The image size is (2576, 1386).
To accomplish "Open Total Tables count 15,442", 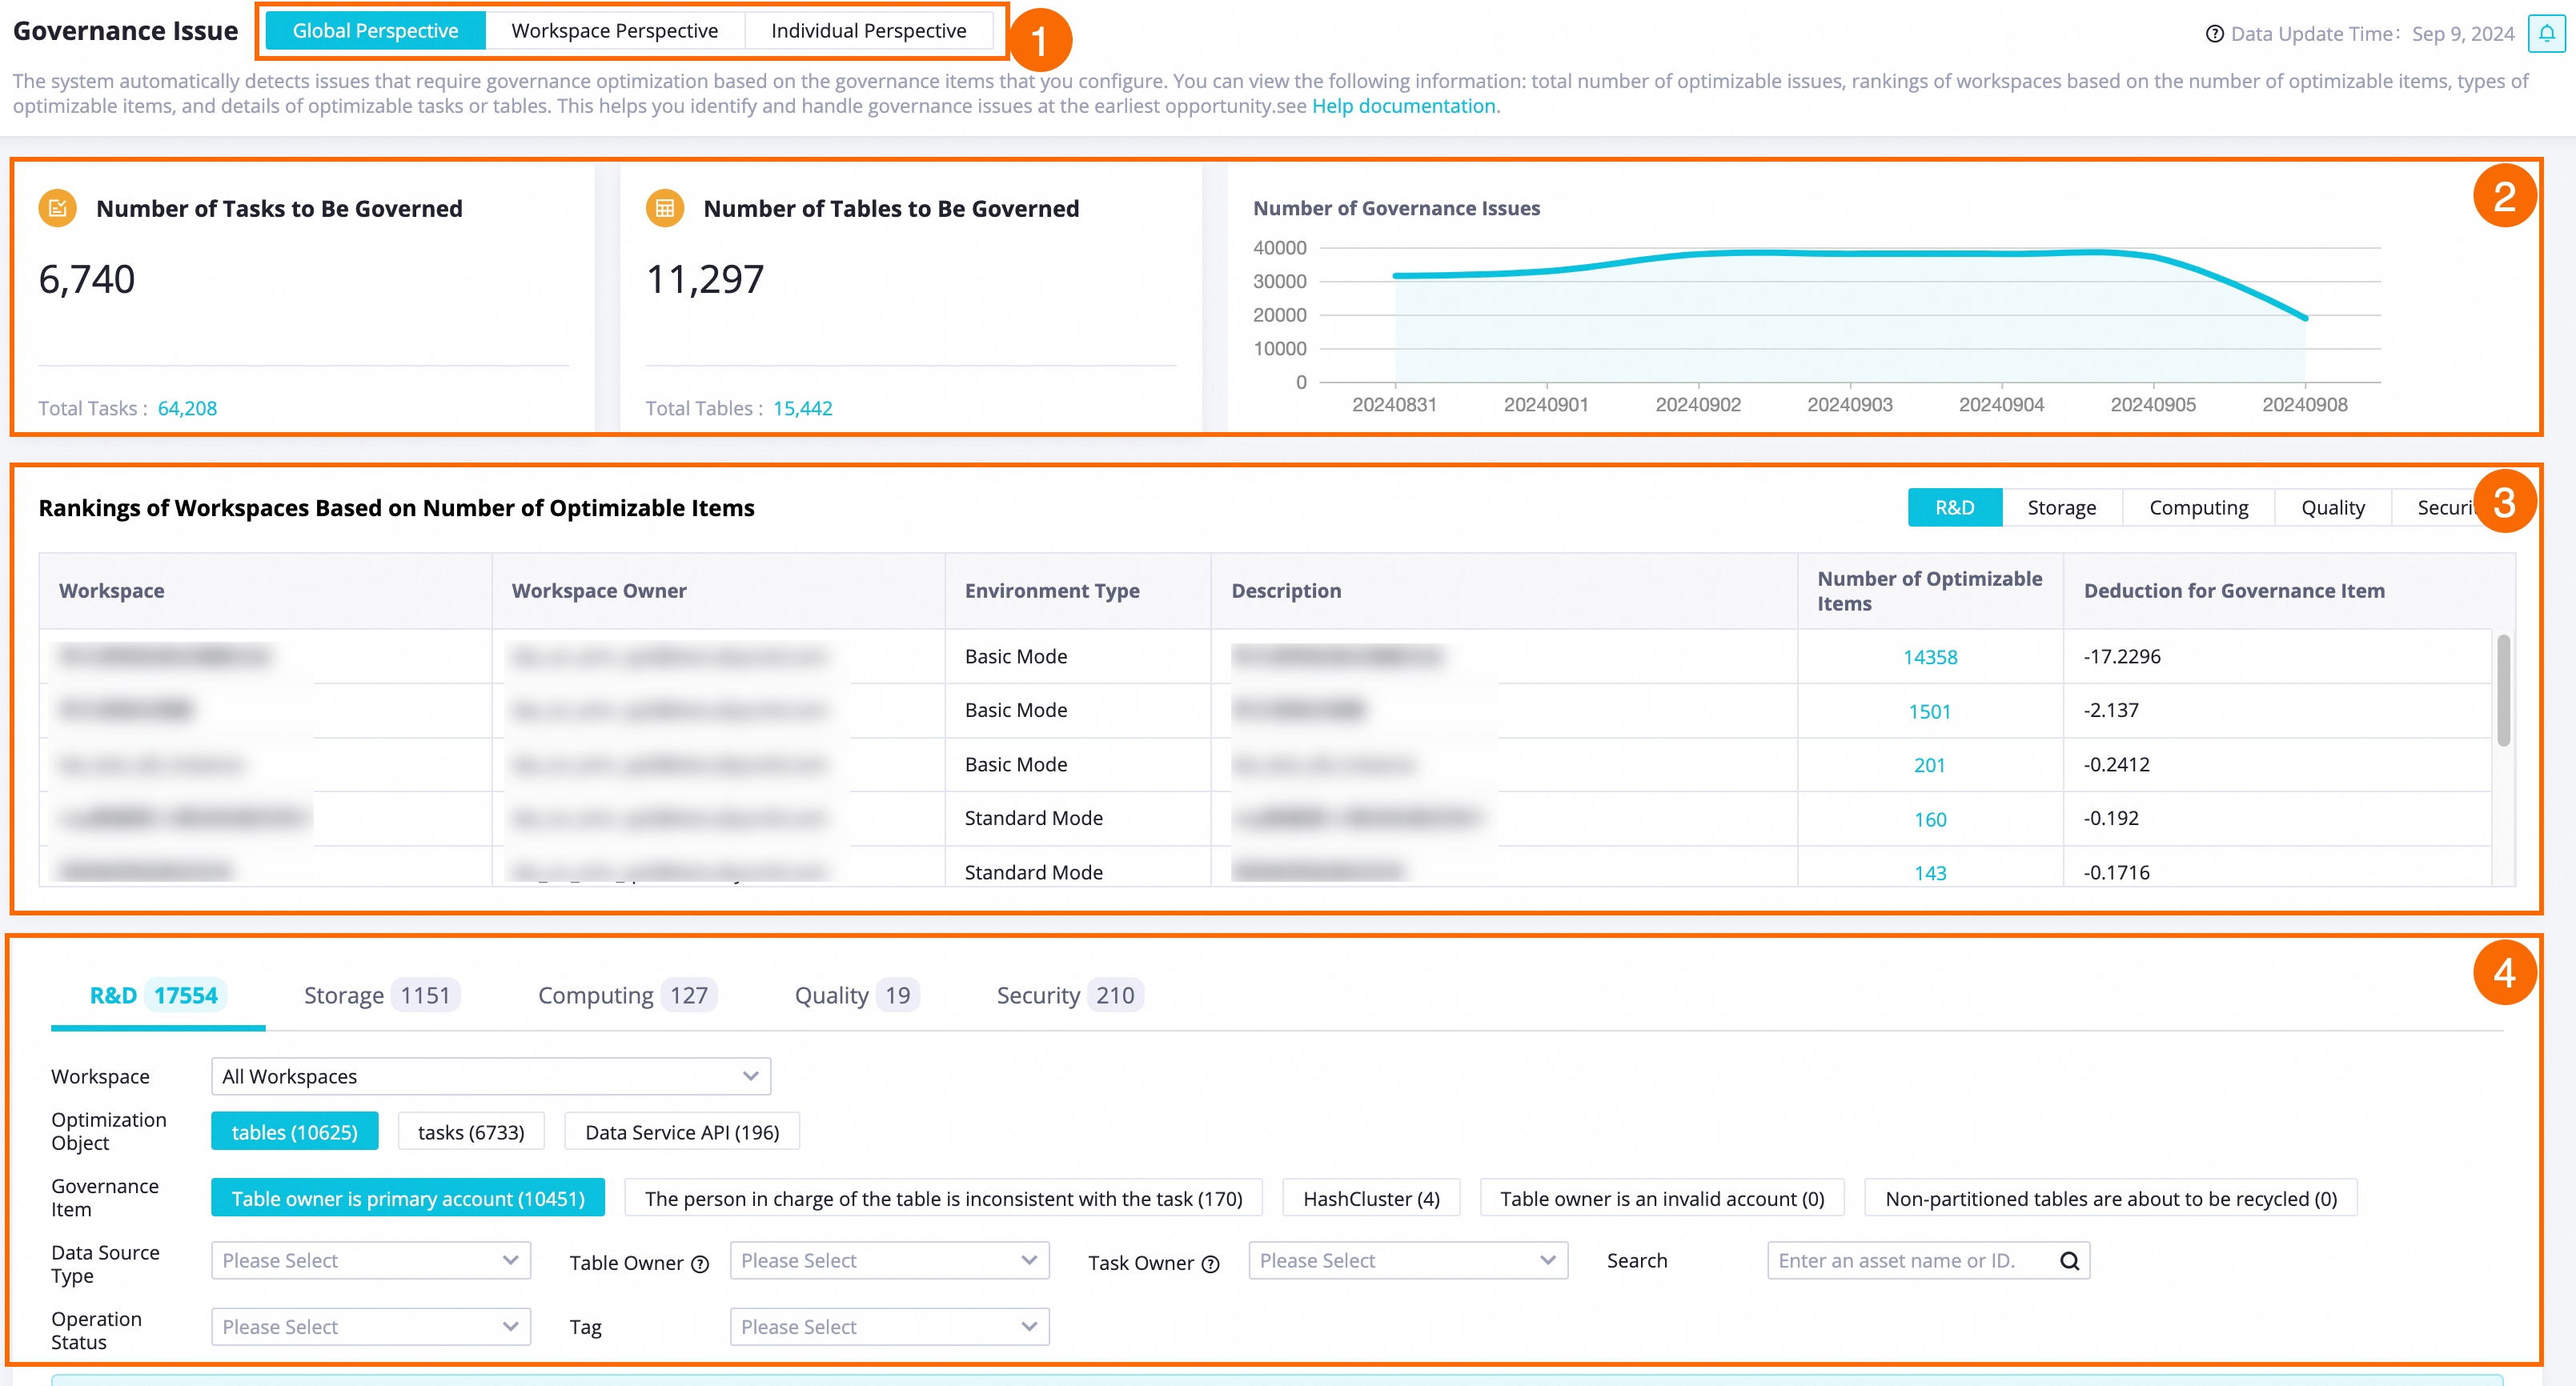I will pyautogui.click(x=802, y=408).
